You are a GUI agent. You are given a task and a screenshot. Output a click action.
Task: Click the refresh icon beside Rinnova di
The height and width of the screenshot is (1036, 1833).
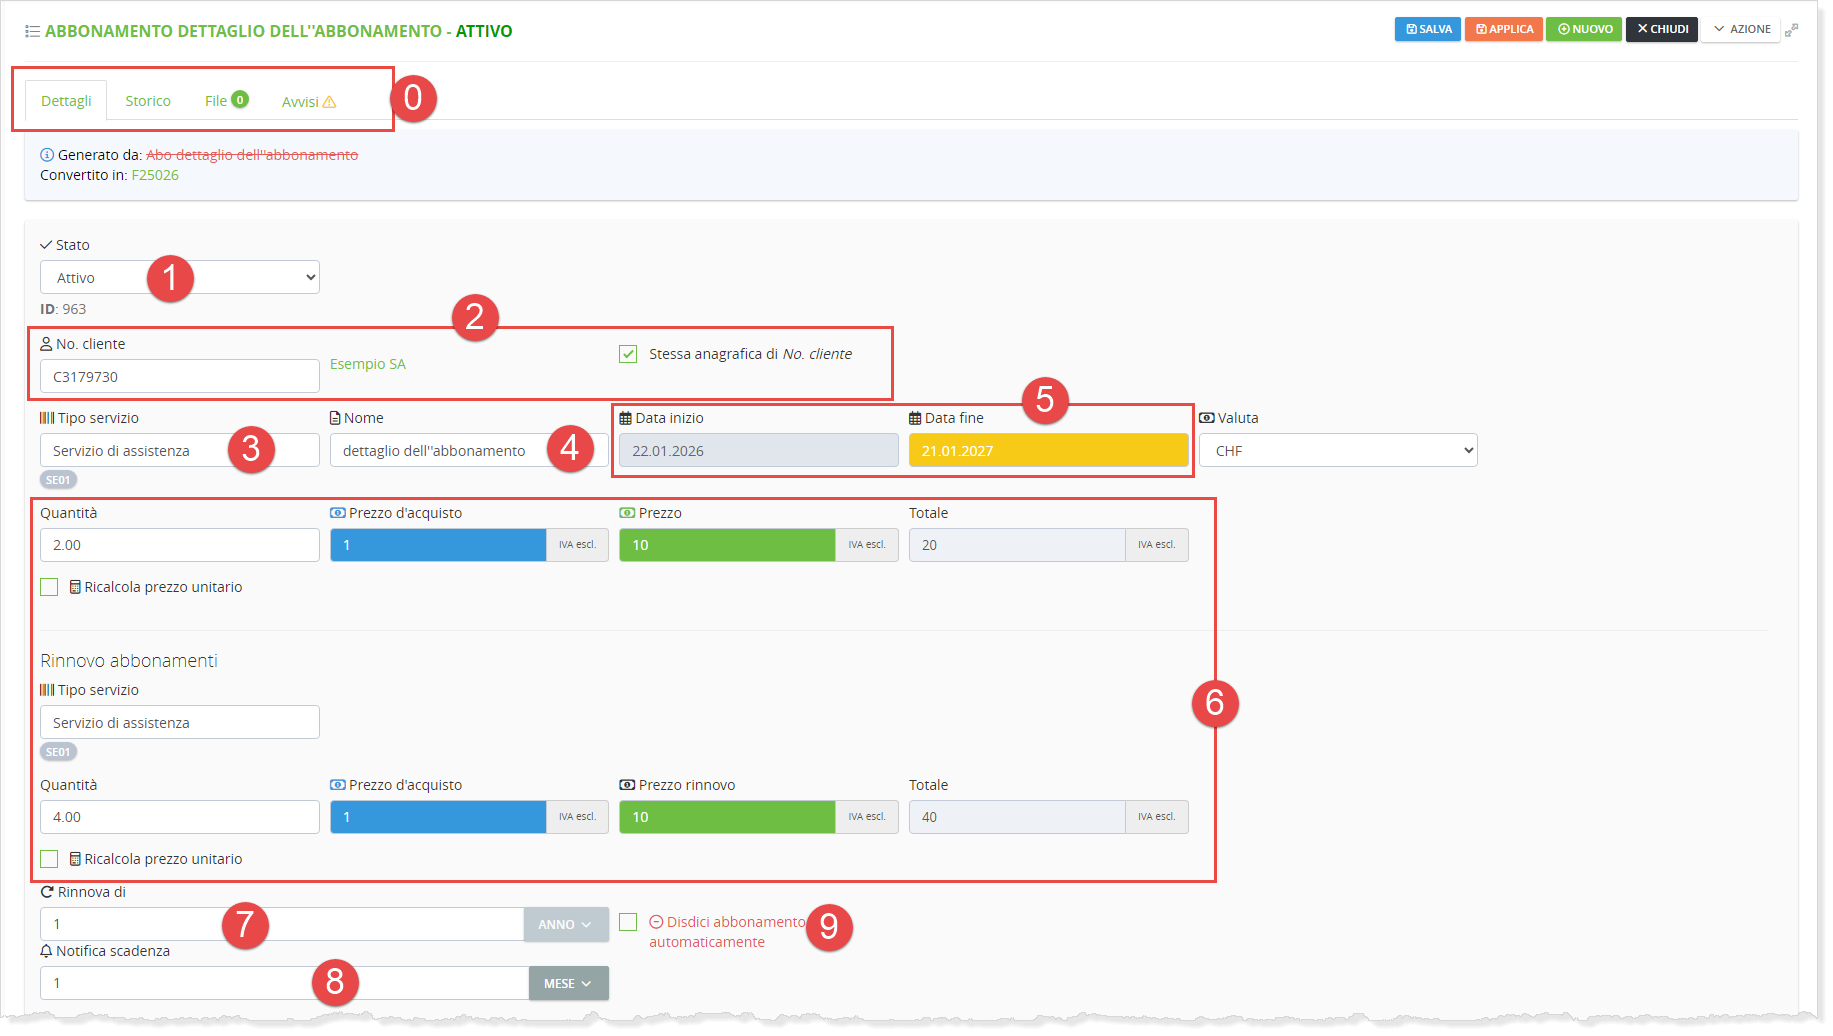tap(47, 892)
